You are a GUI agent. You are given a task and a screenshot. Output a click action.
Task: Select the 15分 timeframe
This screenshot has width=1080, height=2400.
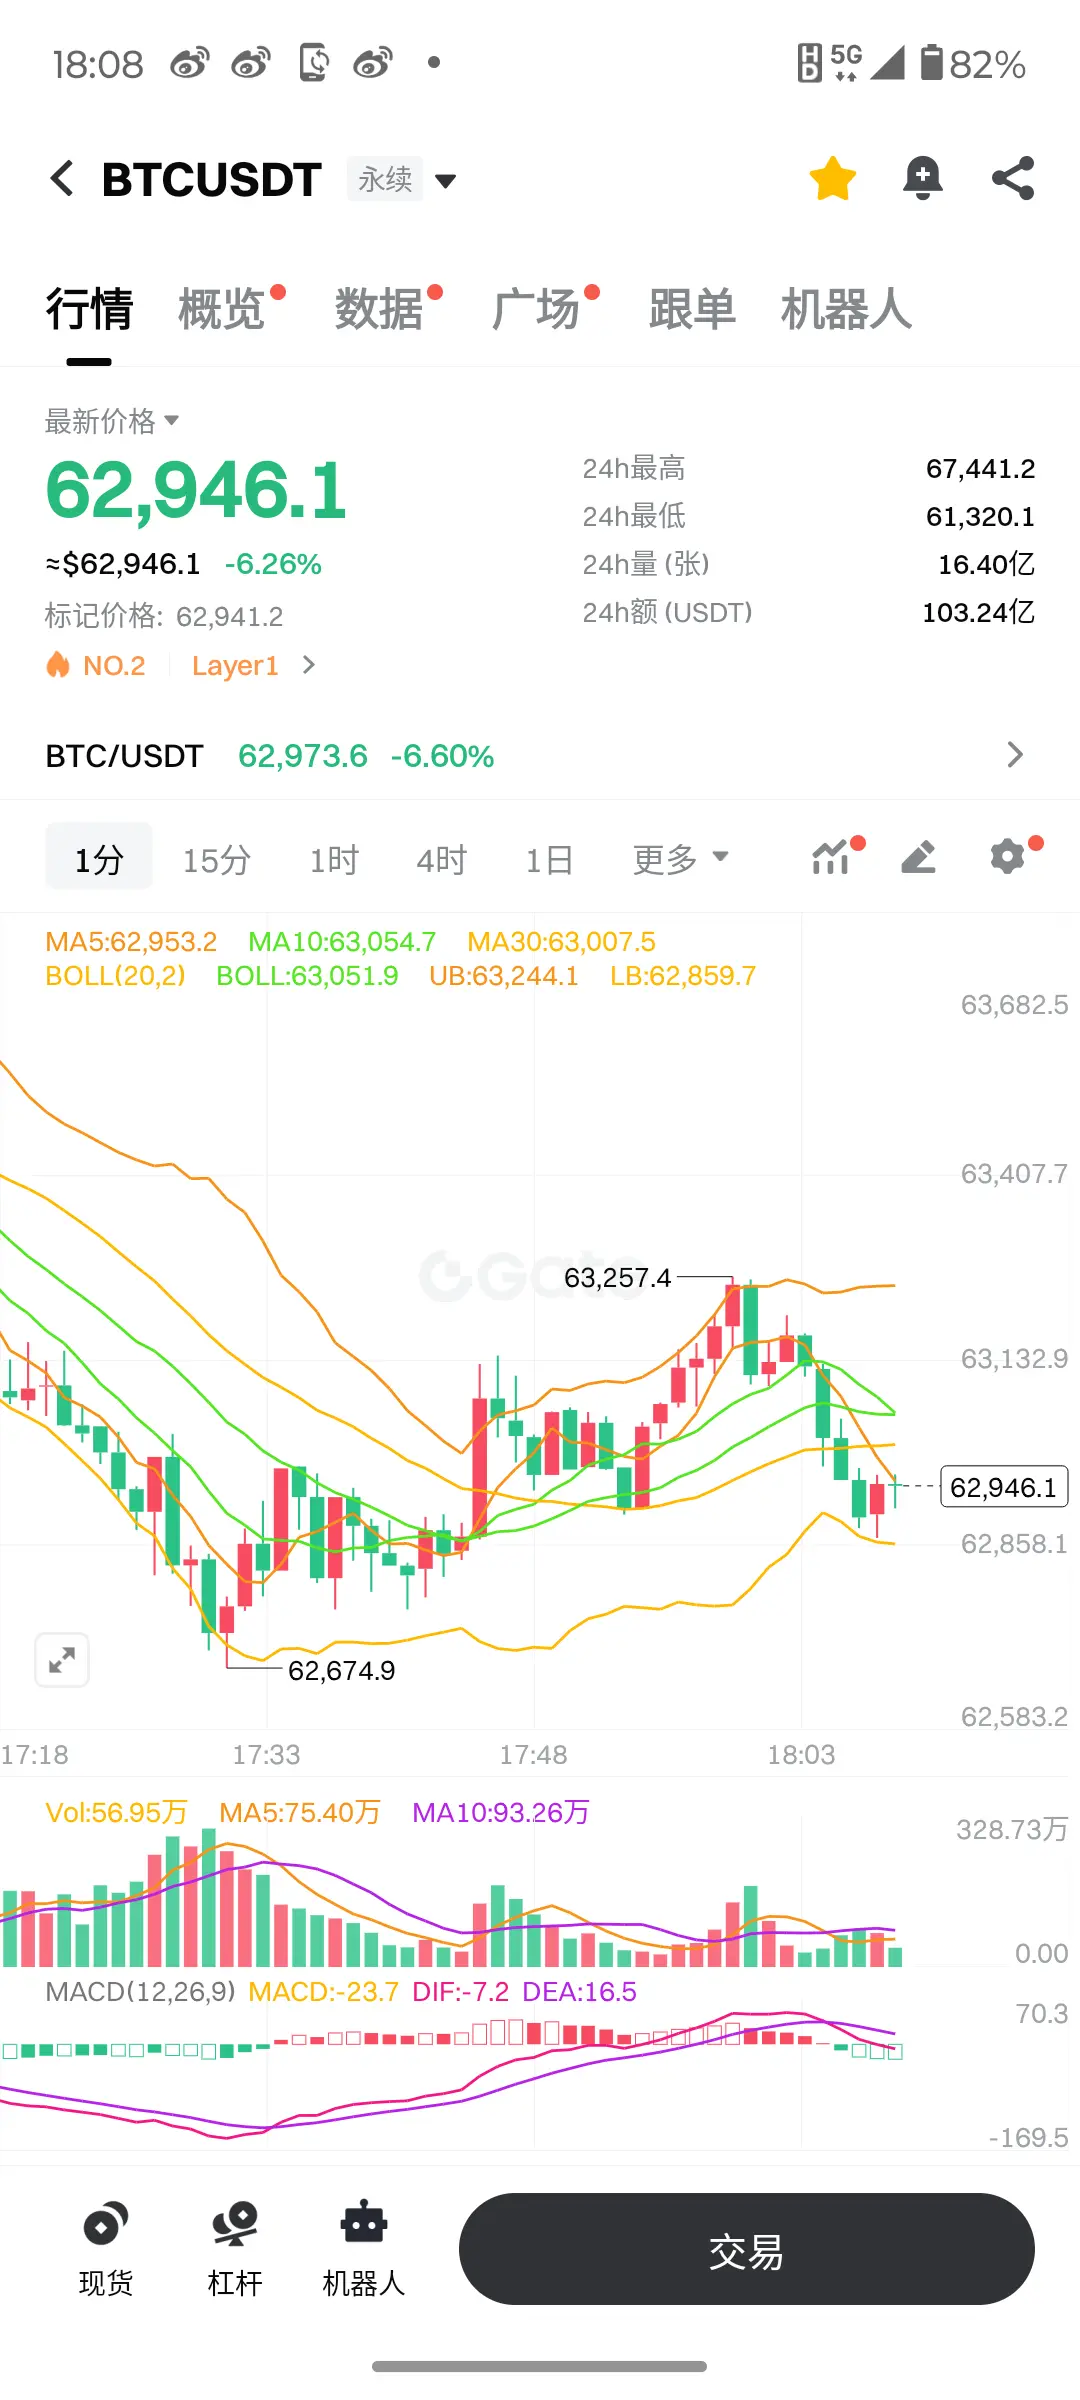(x=217, y=859)
